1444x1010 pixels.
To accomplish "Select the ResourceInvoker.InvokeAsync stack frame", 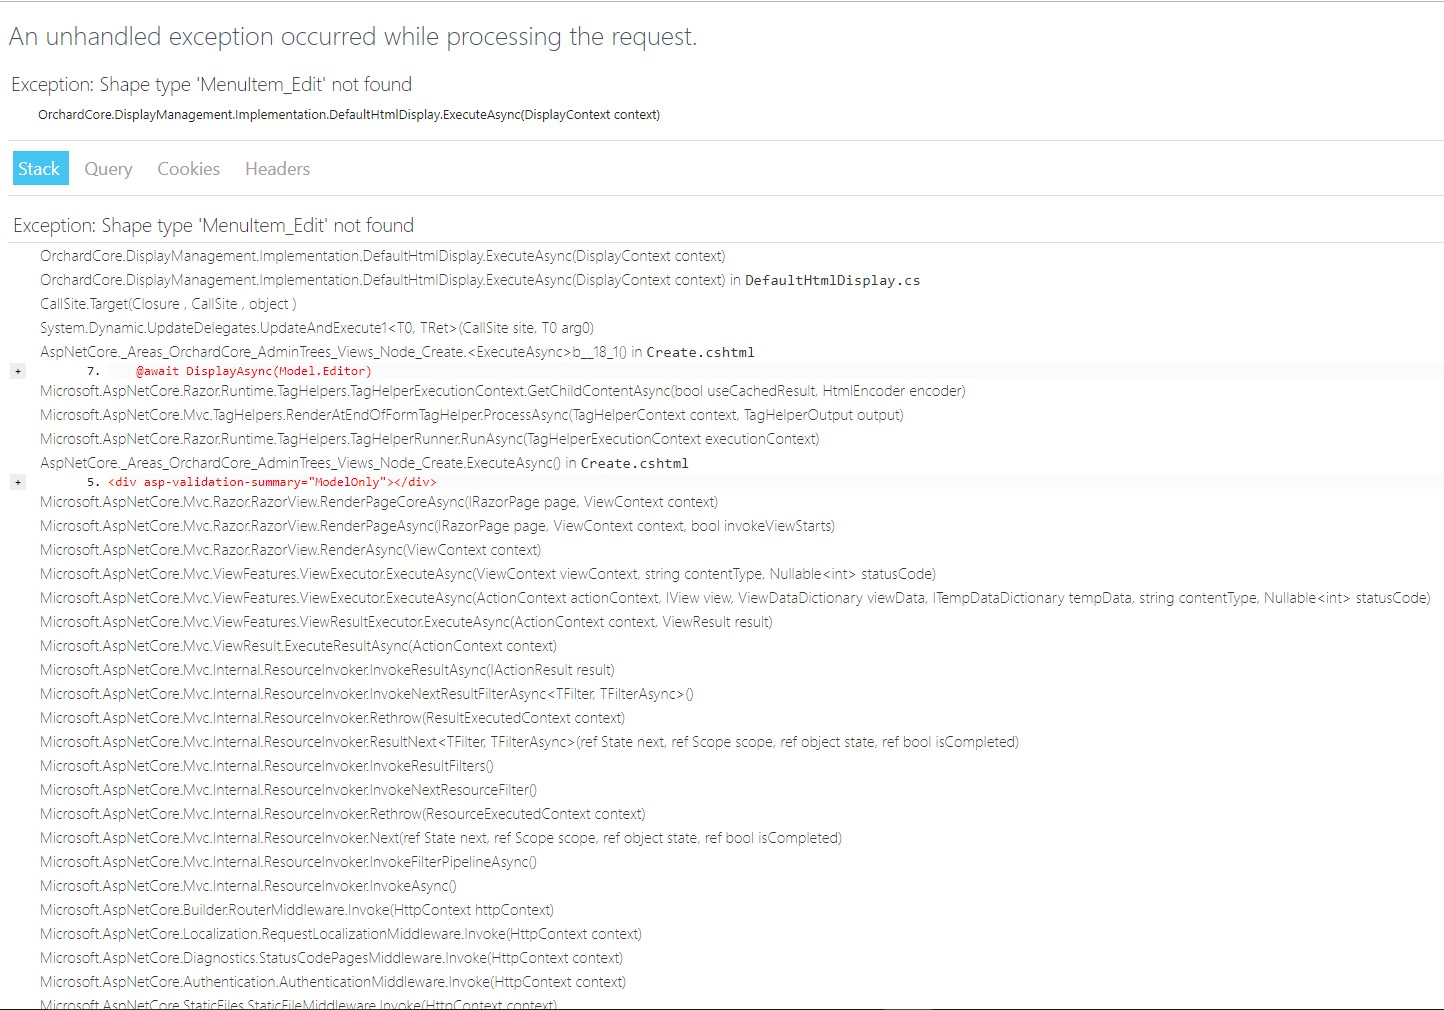I will [247, 885].
